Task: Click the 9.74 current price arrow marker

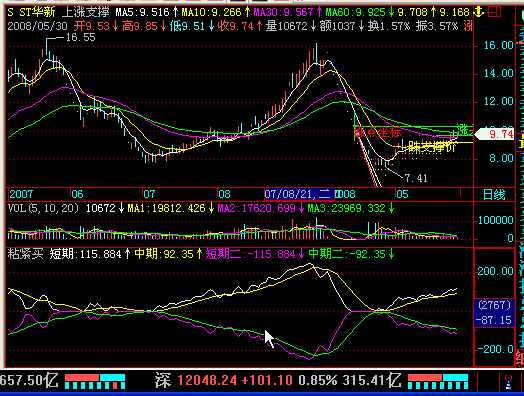Action: pos(495,134)
